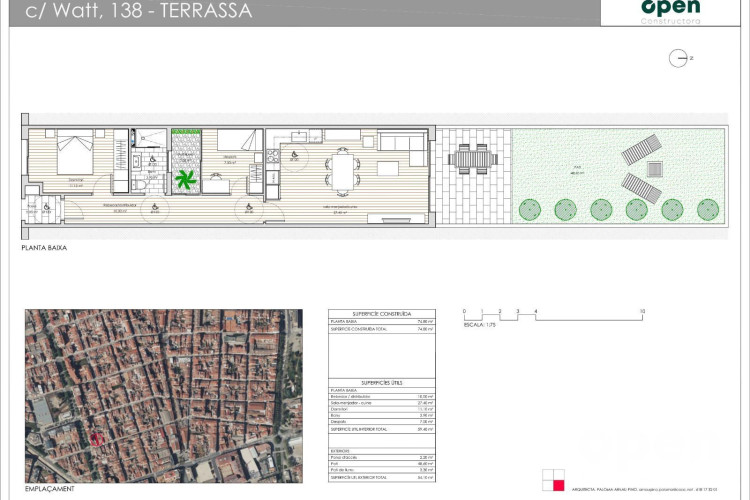
Task: Click the outdoor terrace table set
Action: pos(473,158)
